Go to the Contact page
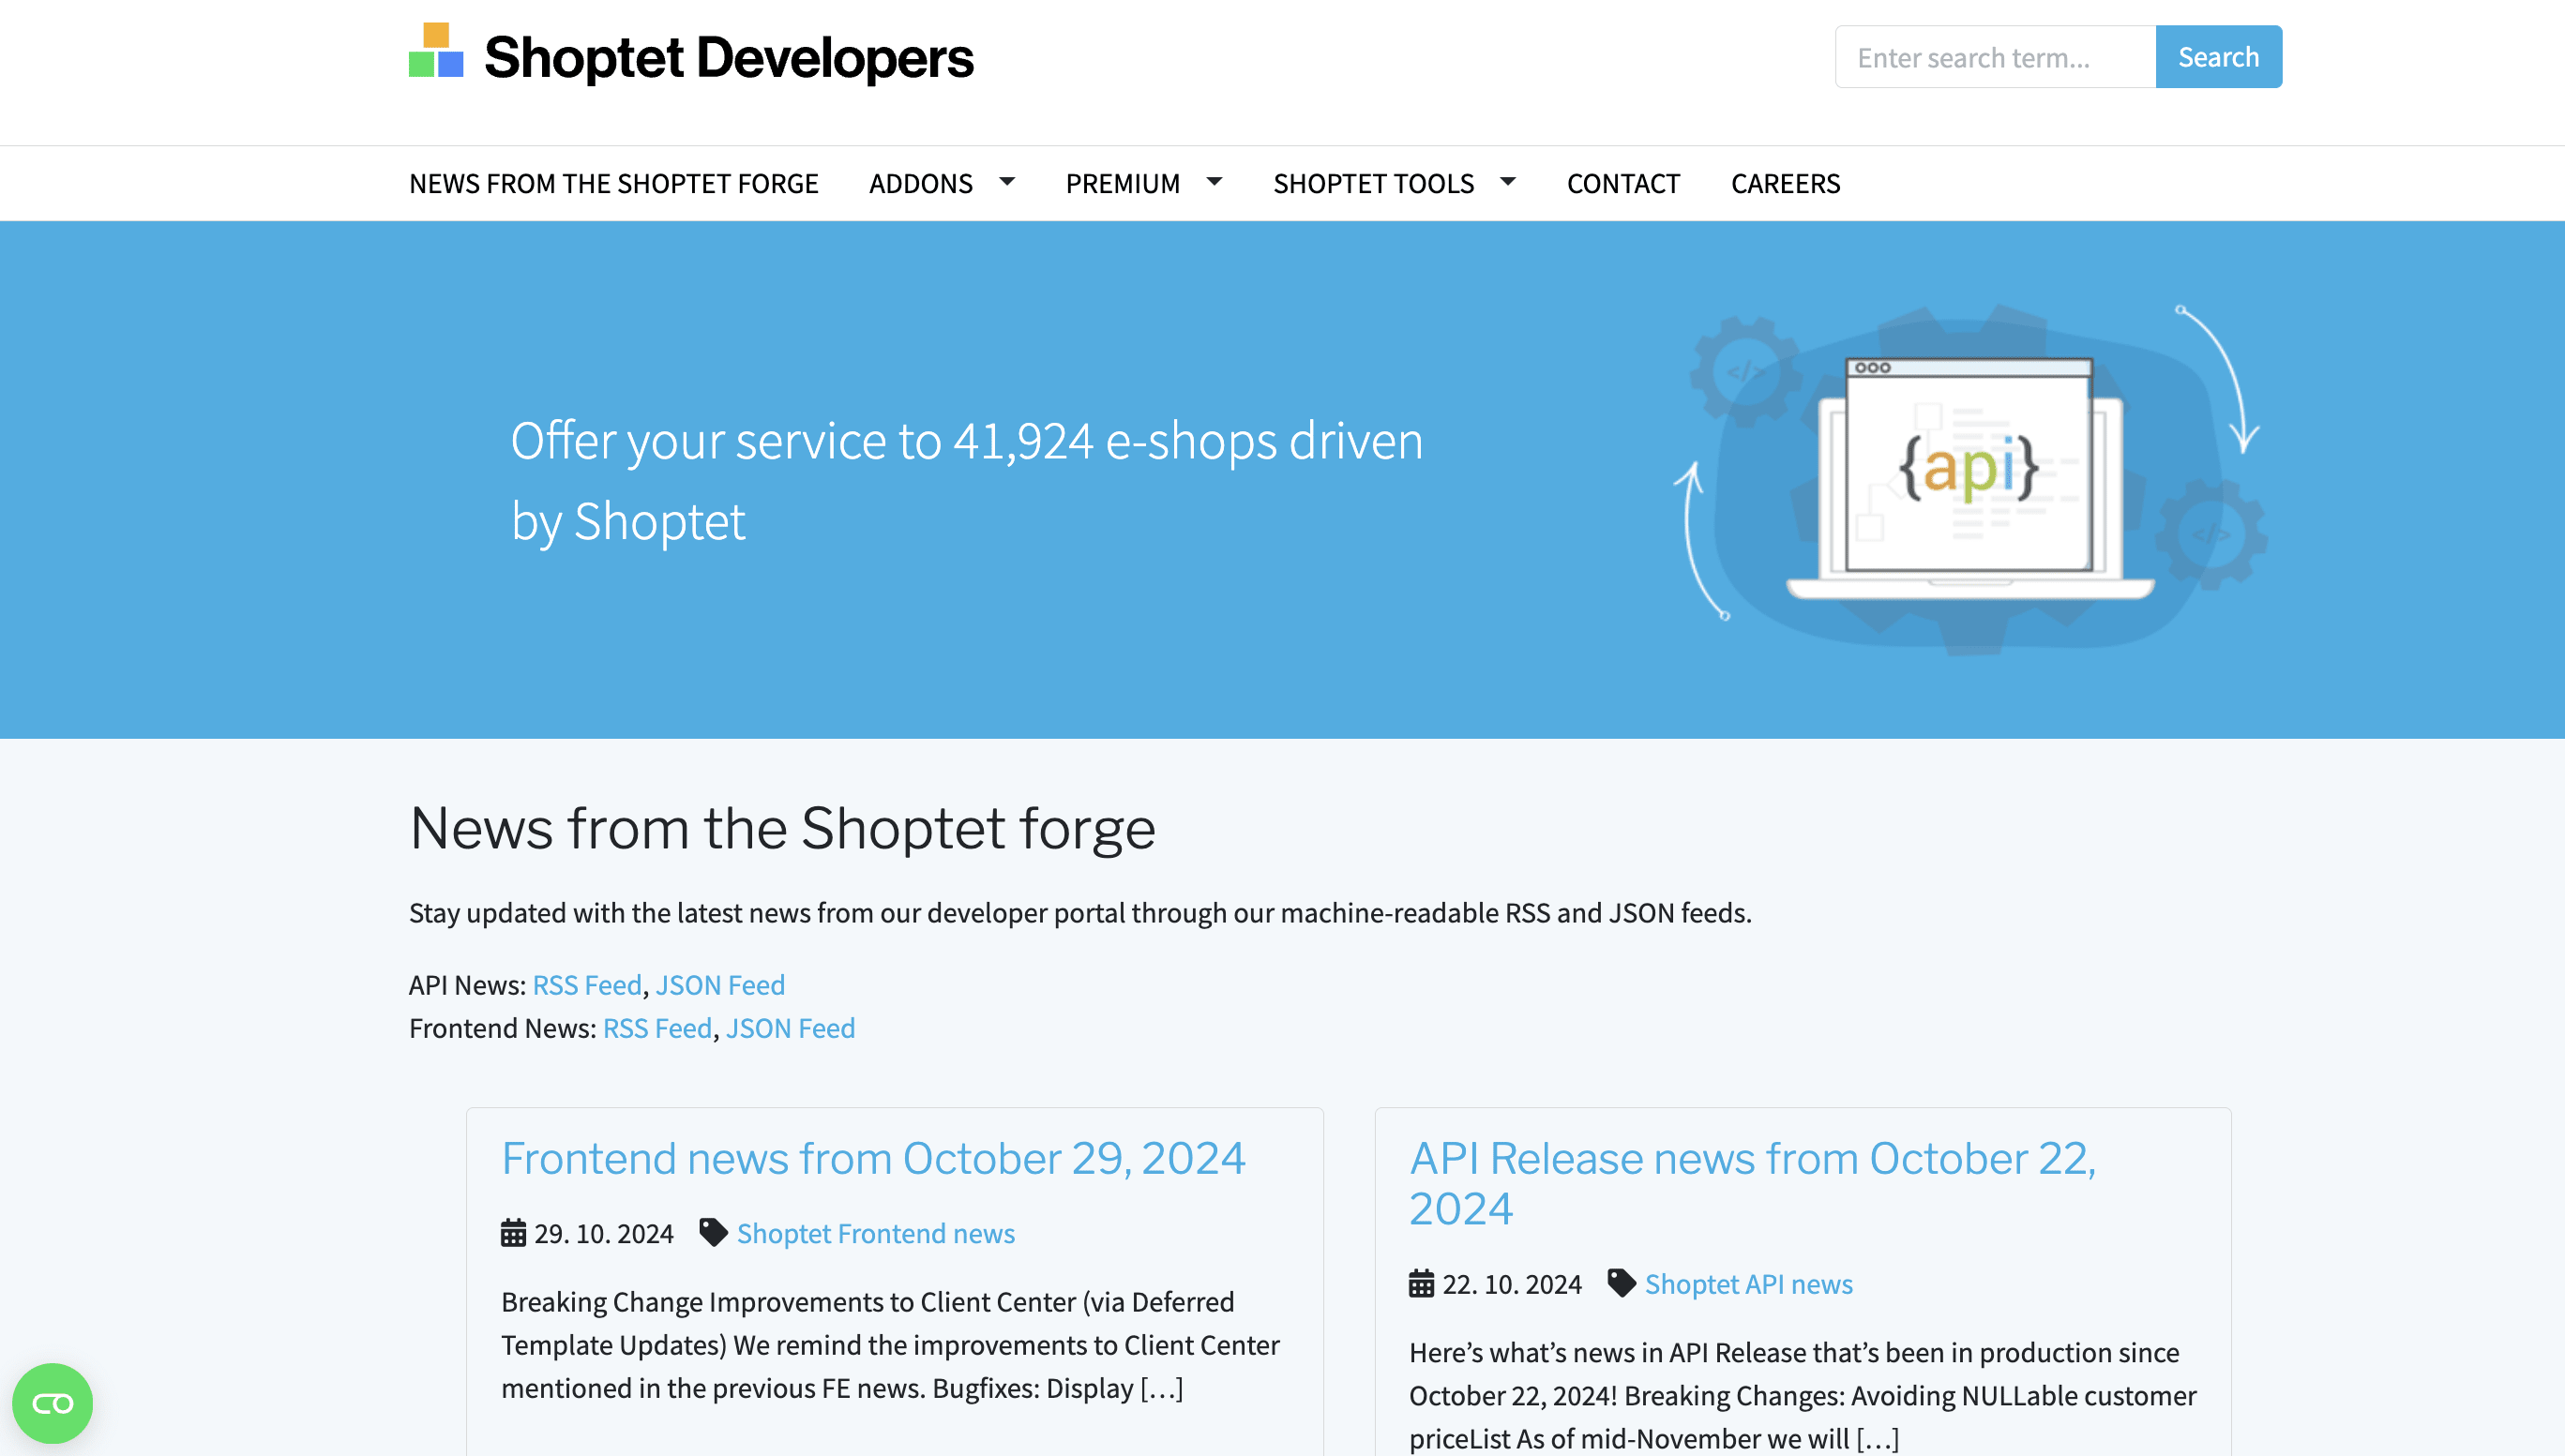Image resolution: width=2565 pixels, height=1456 pixels. [1623, 183]
